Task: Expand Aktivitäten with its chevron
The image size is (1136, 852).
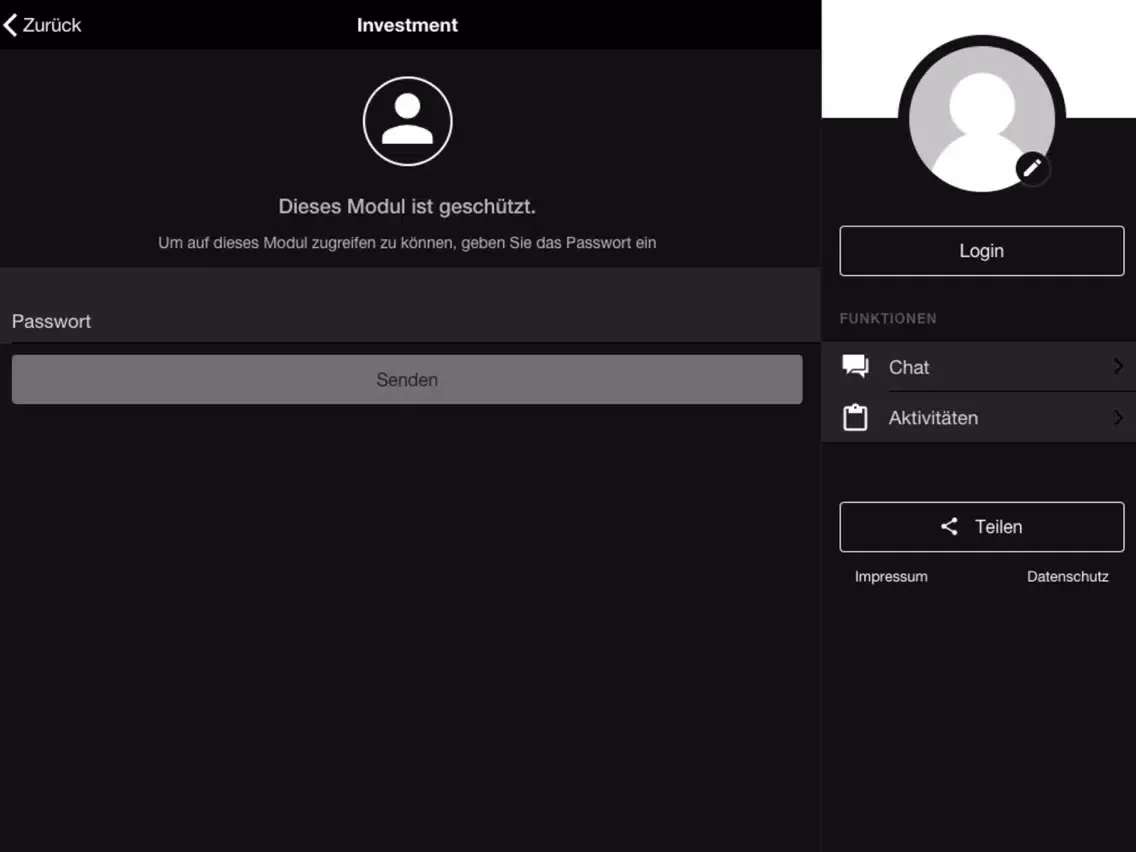Action: click(1118, 417)
